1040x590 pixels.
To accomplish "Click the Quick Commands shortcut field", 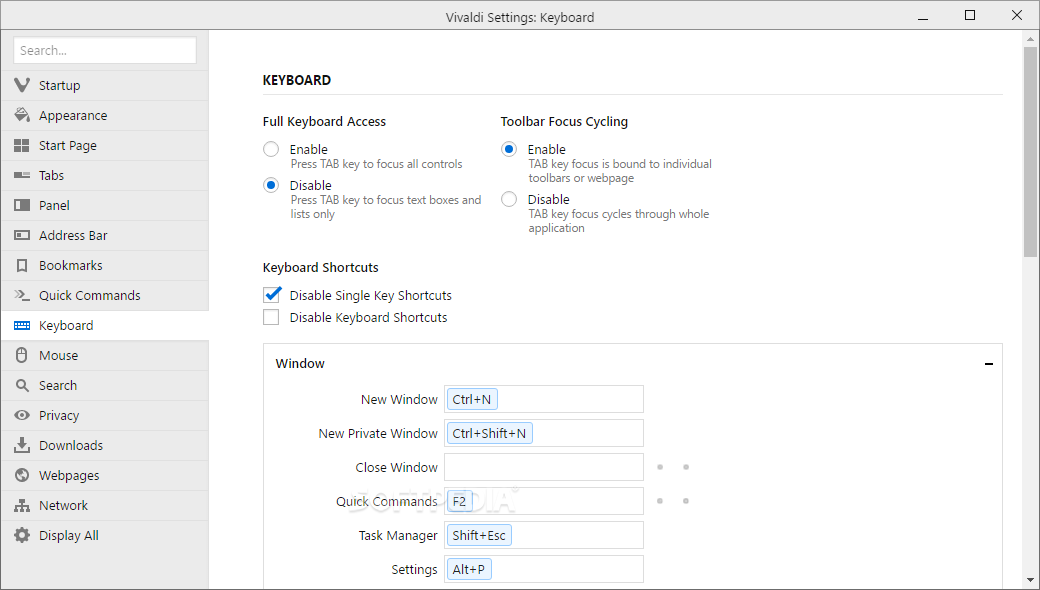I will coord(544,501).
